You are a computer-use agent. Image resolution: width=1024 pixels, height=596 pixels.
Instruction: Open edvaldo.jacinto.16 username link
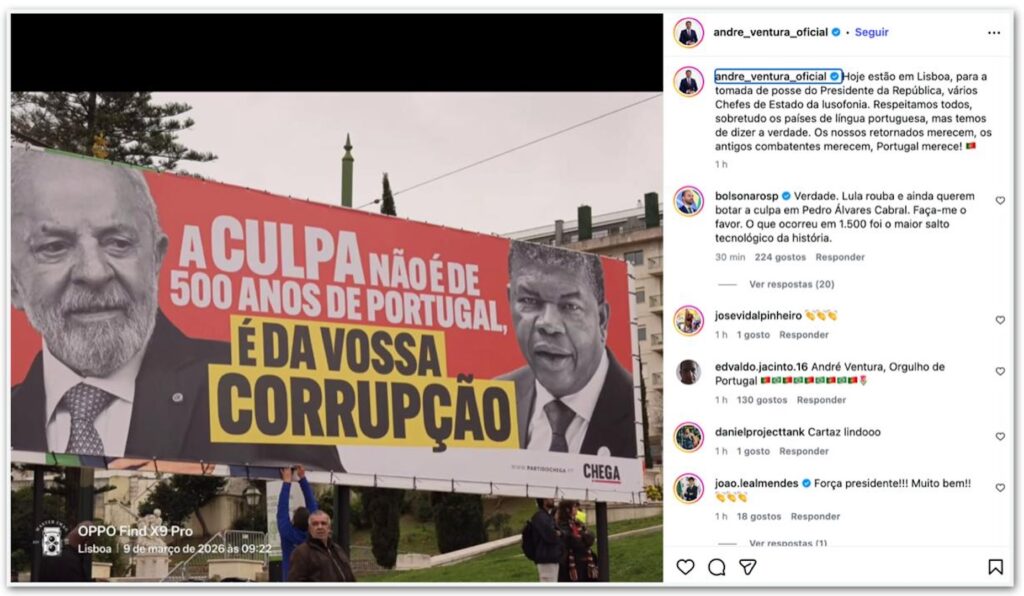tap(761, 366)
